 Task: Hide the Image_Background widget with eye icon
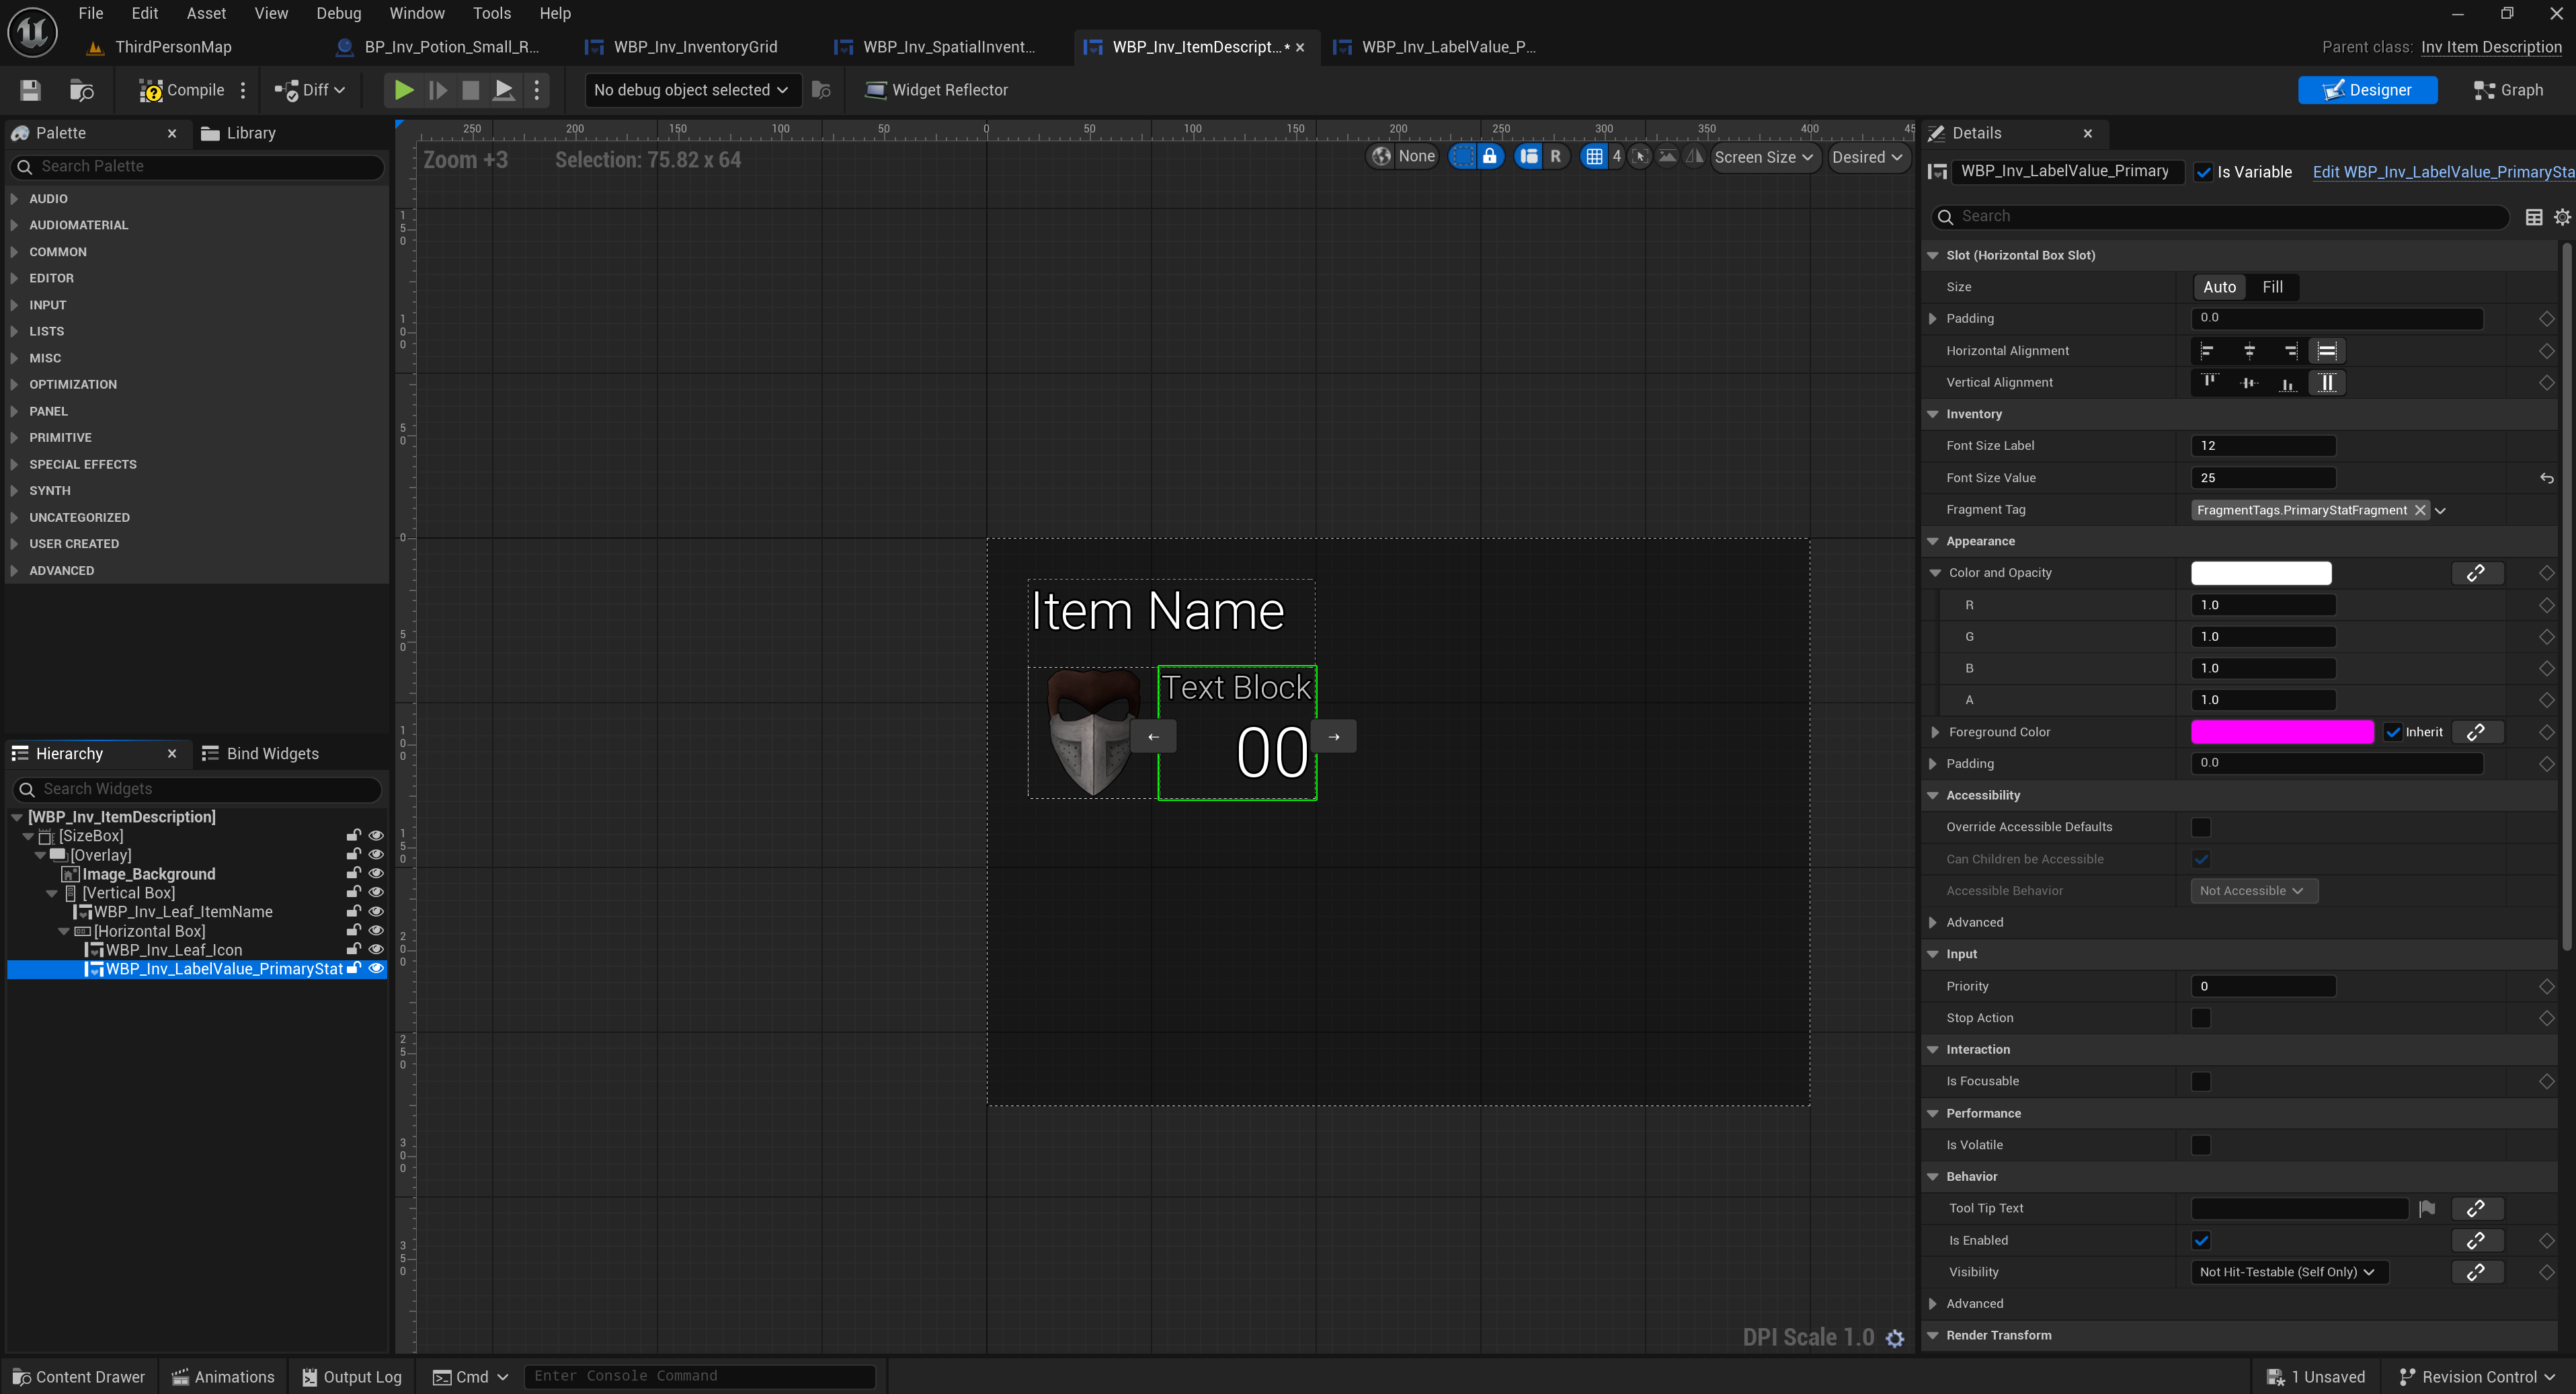click(376, 874)
